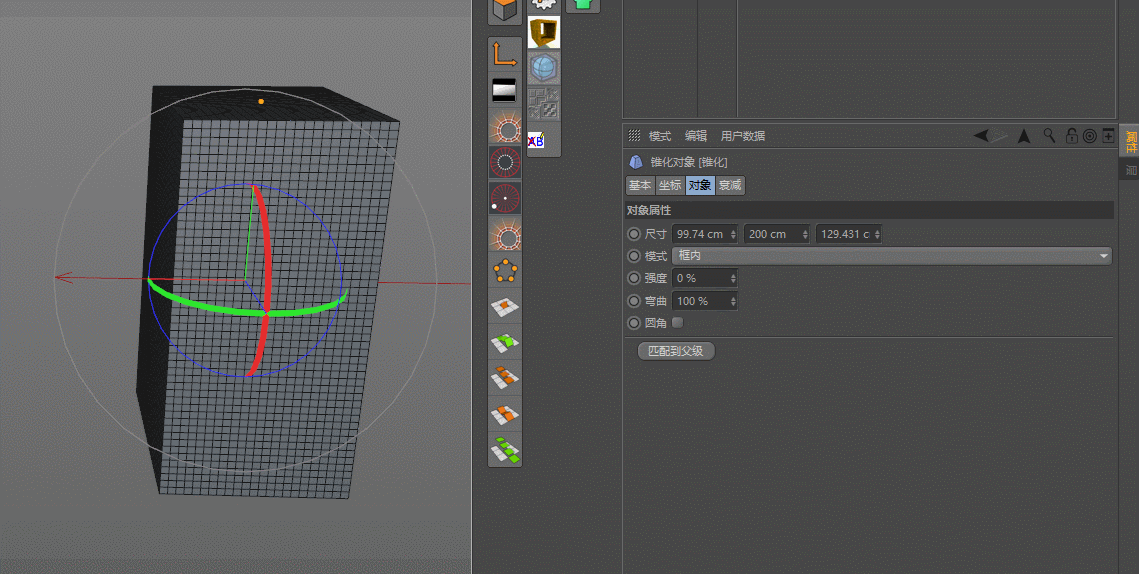Select the red radial icon with white ring
The height and width of the screenshot is (574, 1139).
504,163
